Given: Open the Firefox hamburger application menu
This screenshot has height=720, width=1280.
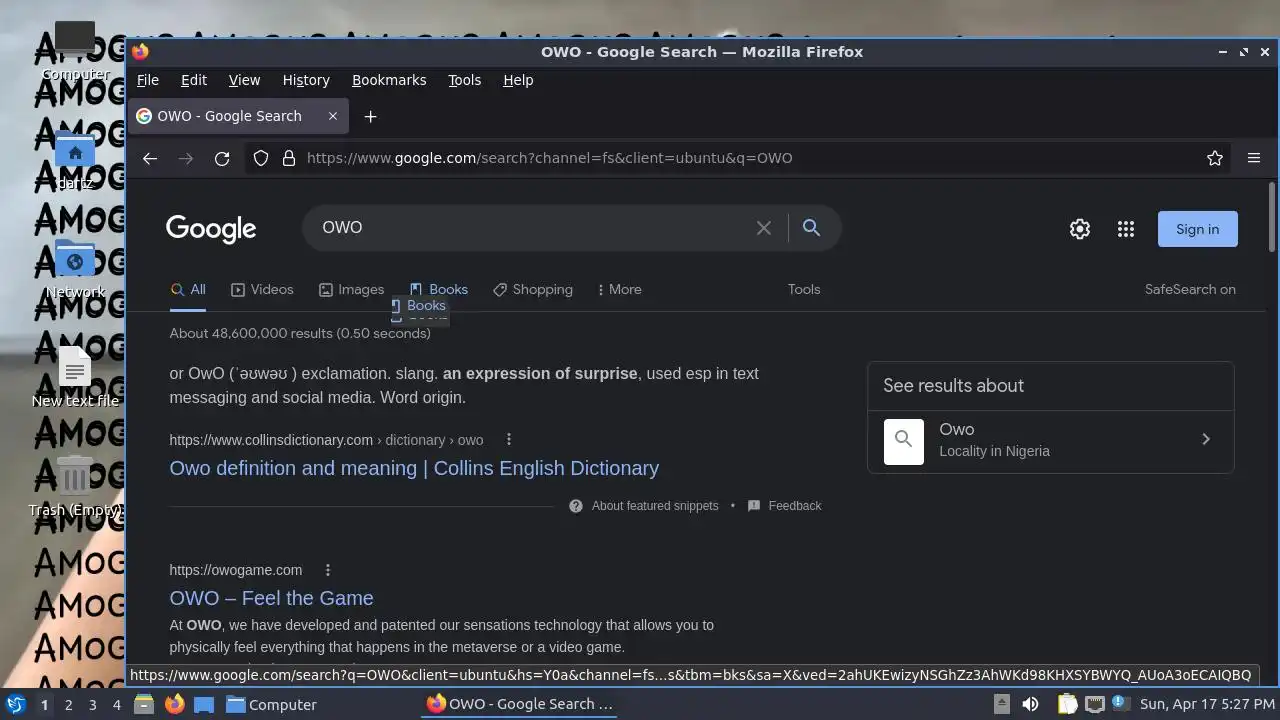Looking at the screenshot, I should (x=1254, y=158).
